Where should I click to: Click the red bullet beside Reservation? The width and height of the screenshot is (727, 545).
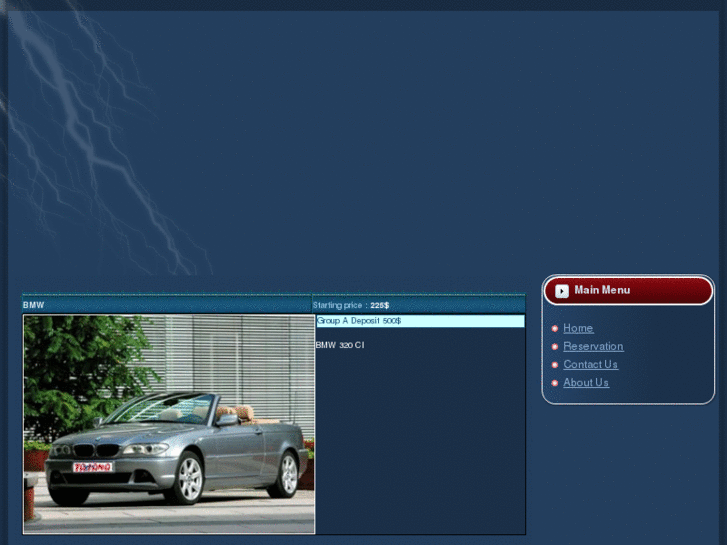tap(555, 346)
